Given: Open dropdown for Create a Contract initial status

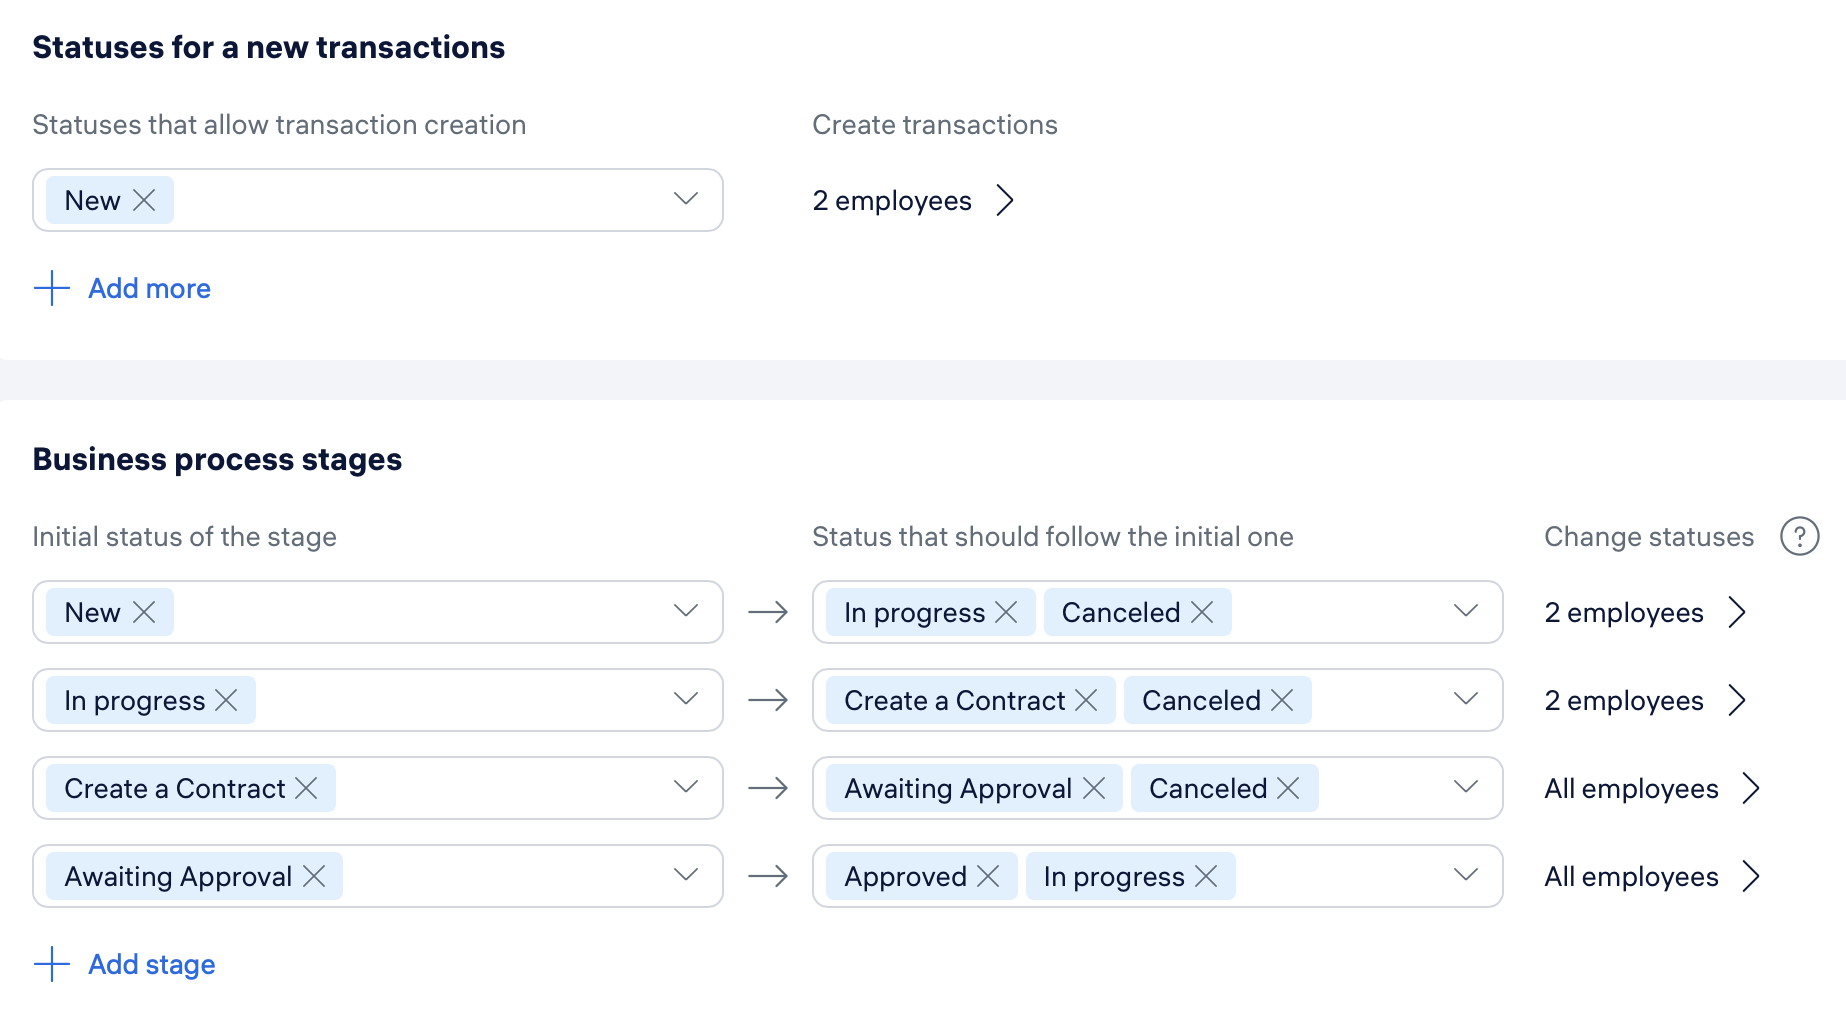Looking at the screenshot, I should [685, 787].
